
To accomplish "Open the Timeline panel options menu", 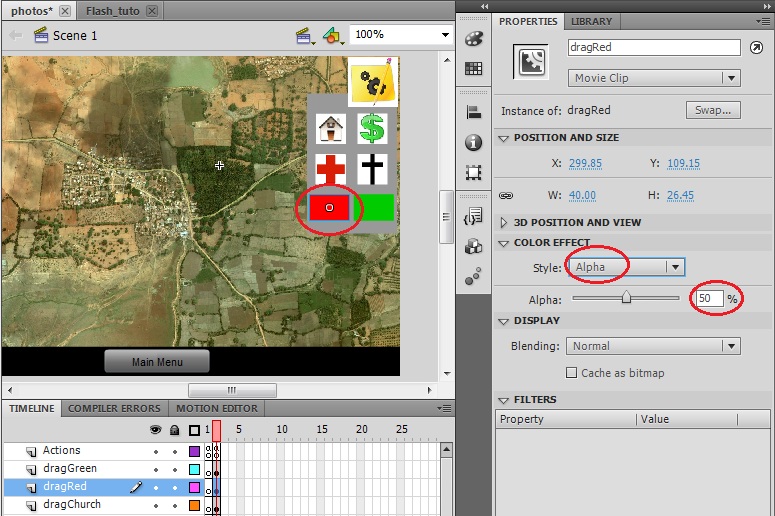I will pos(444,408).
